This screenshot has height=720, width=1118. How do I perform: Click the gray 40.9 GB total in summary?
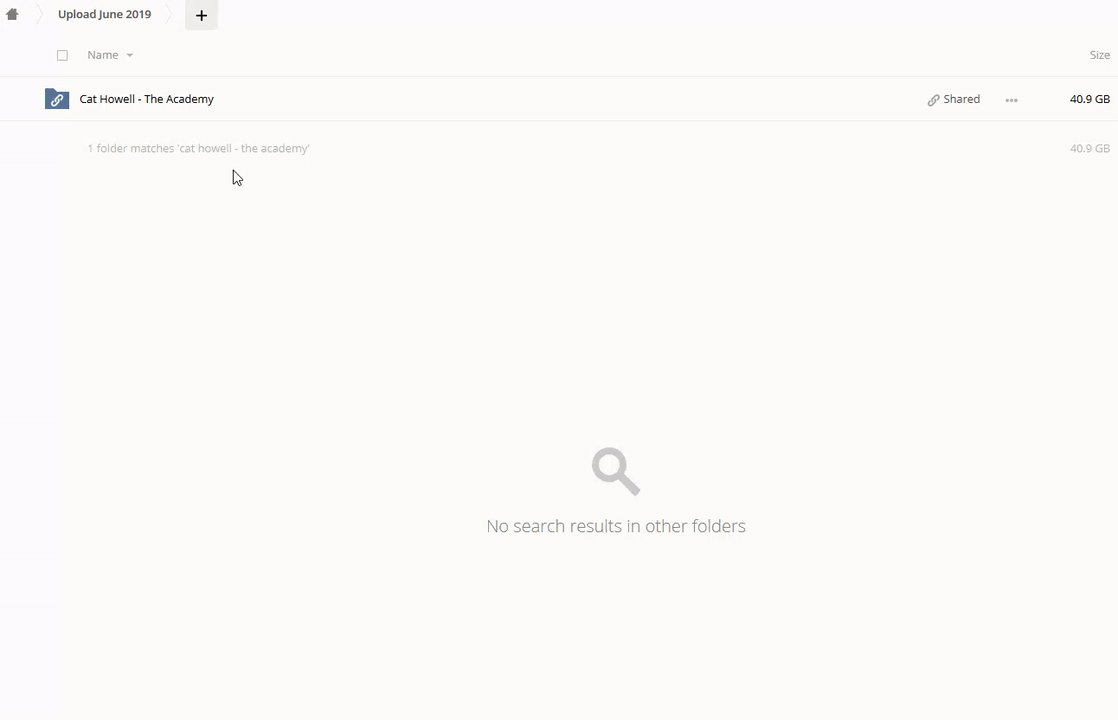[1089, 148]
